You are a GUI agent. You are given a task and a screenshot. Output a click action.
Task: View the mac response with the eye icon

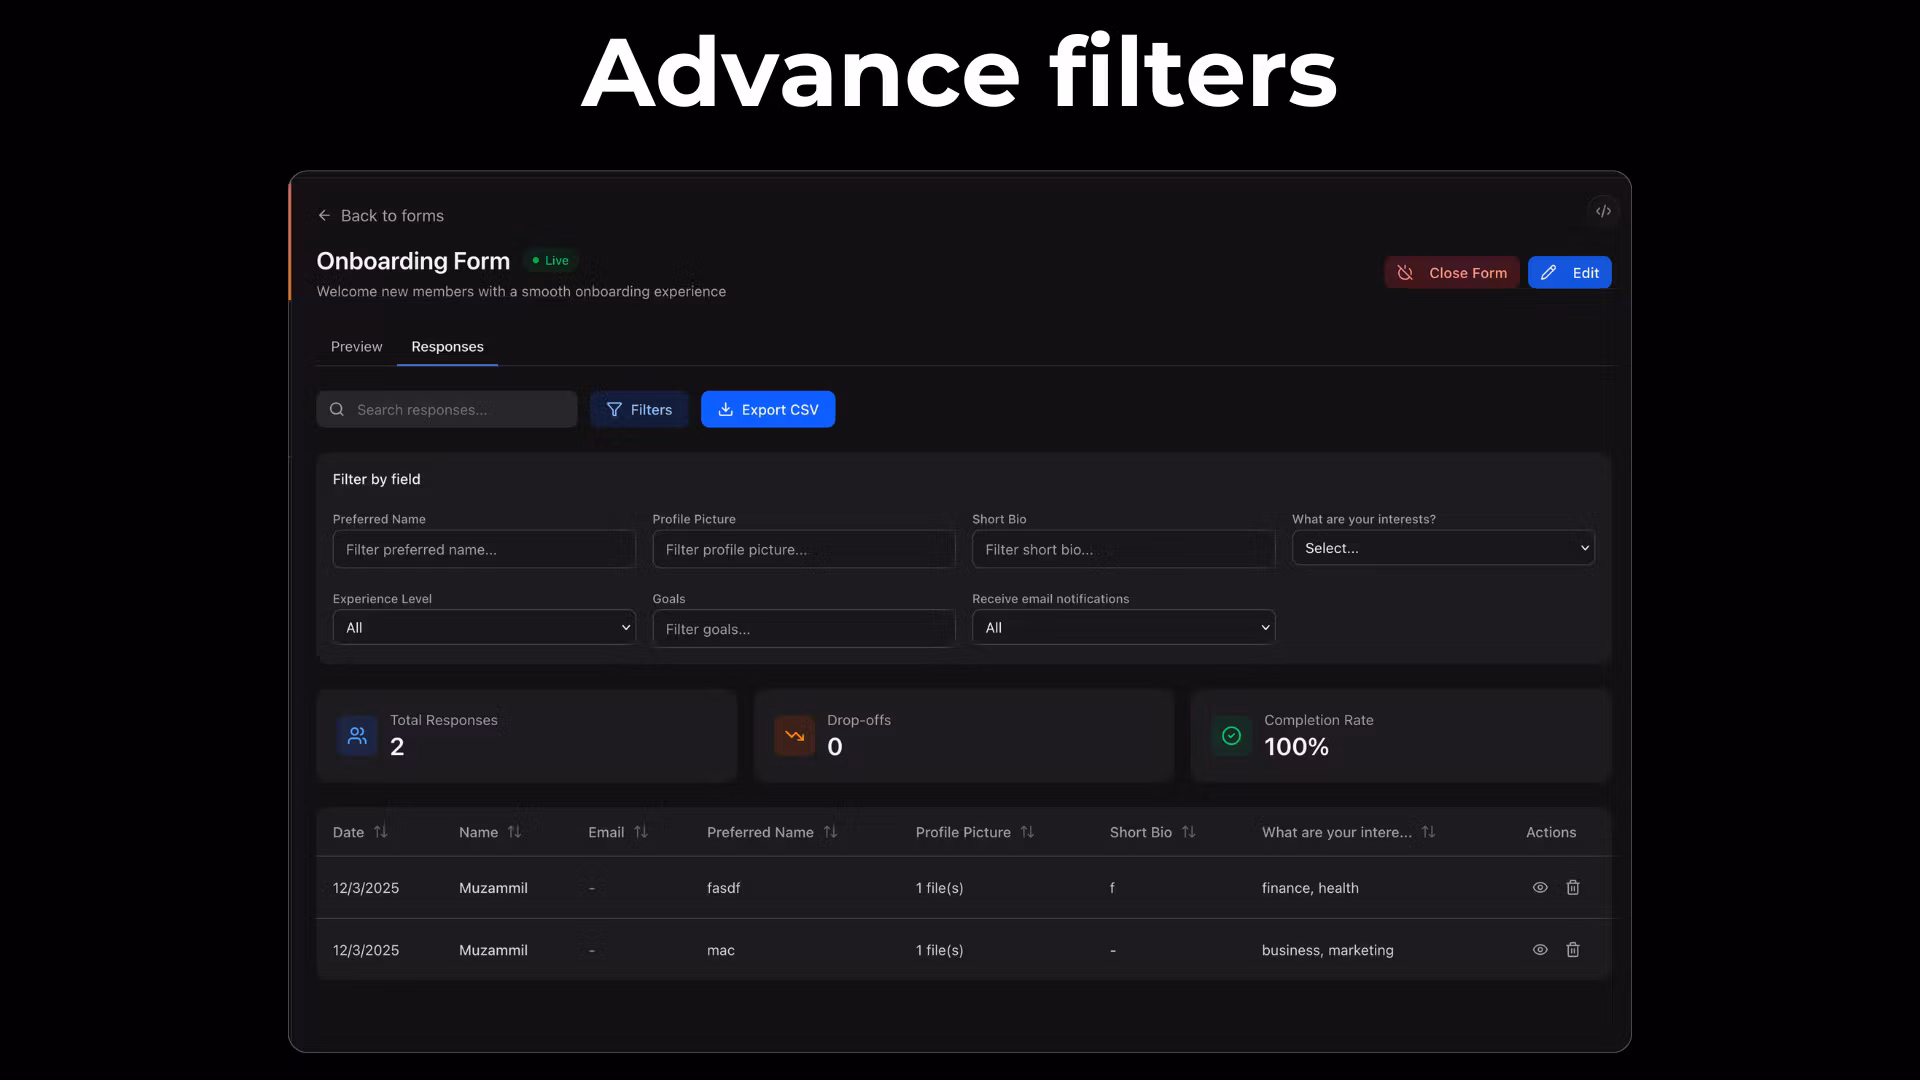[1540, 949]
